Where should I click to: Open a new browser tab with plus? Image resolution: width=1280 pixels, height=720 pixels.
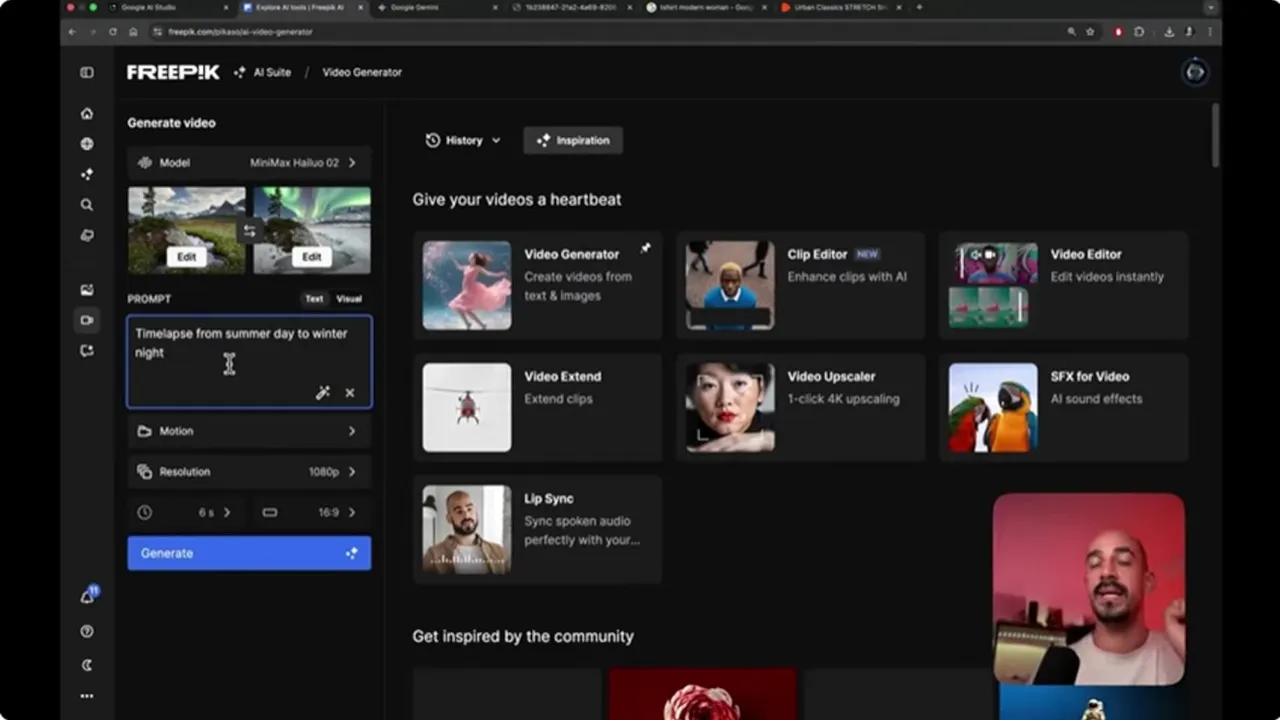pos(919,7)
